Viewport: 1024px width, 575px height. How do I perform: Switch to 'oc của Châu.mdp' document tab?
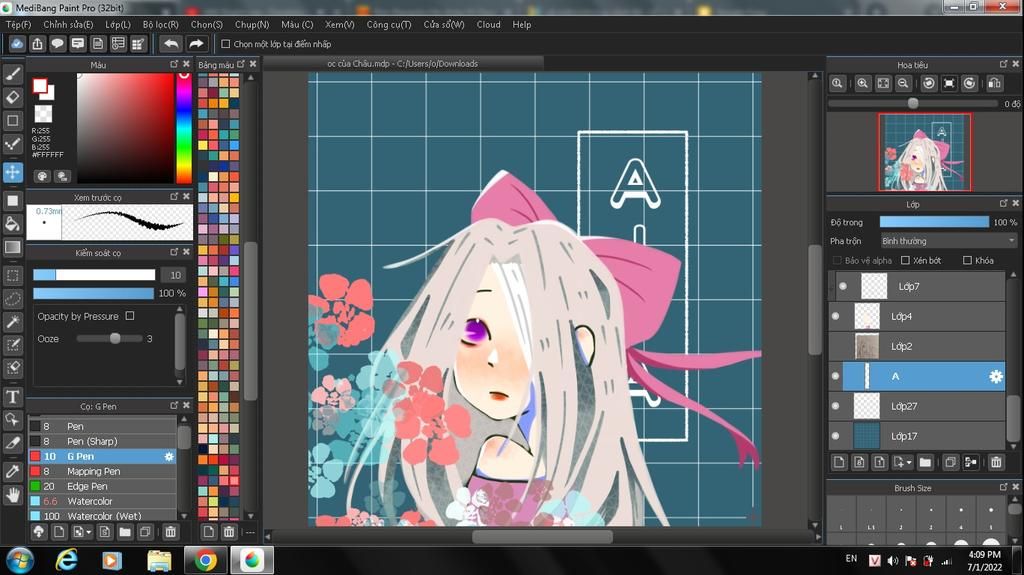click(x=403, y=63)
